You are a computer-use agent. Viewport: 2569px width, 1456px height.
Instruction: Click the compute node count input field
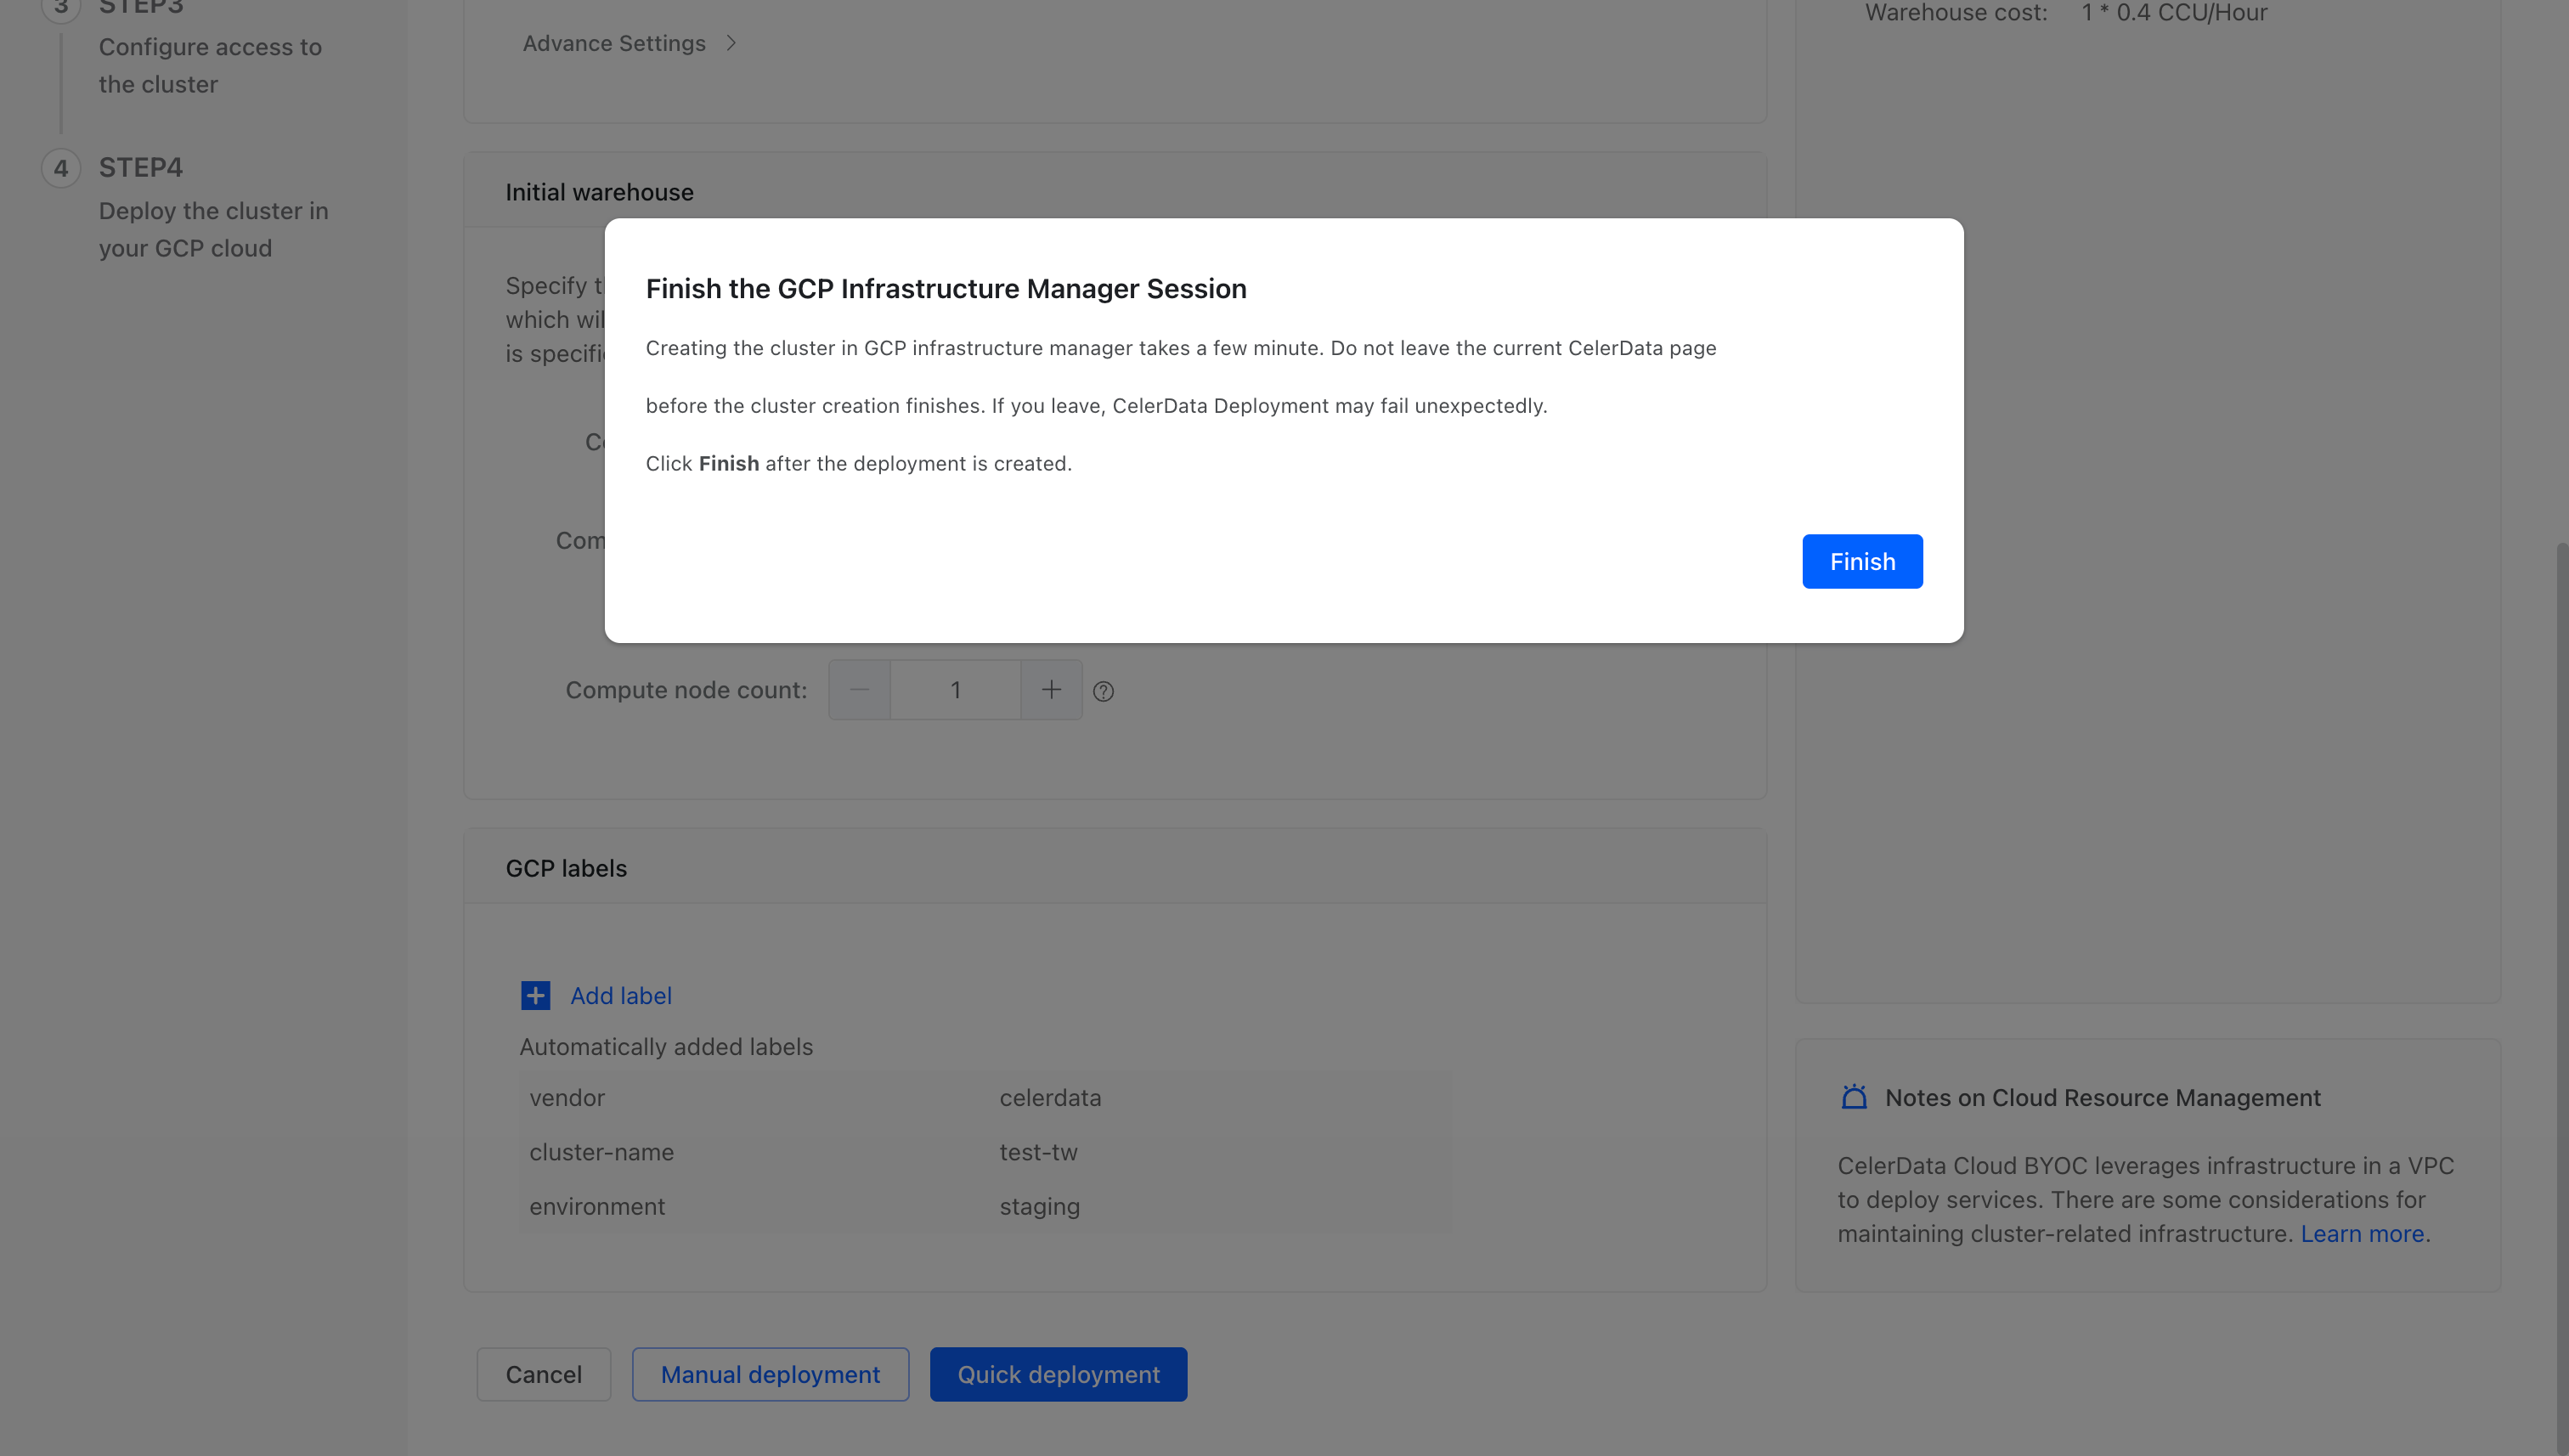[x=955, y=690]
